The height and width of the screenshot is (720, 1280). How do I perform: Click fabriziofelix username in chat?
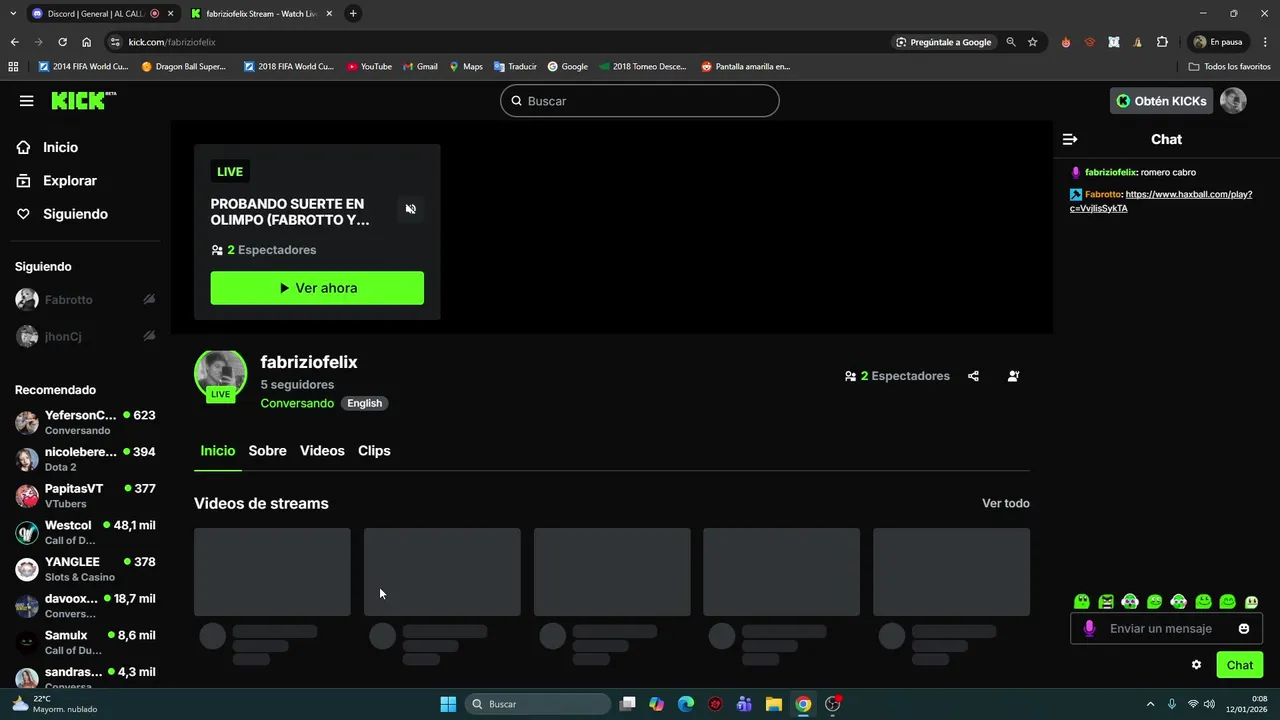[x=1110, y=172]
